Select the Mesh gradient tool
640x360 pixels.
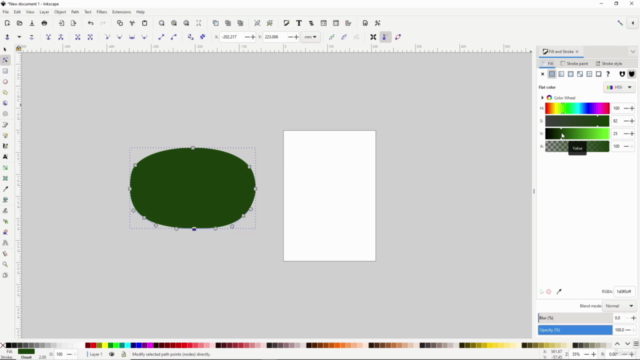coord(5,178)
